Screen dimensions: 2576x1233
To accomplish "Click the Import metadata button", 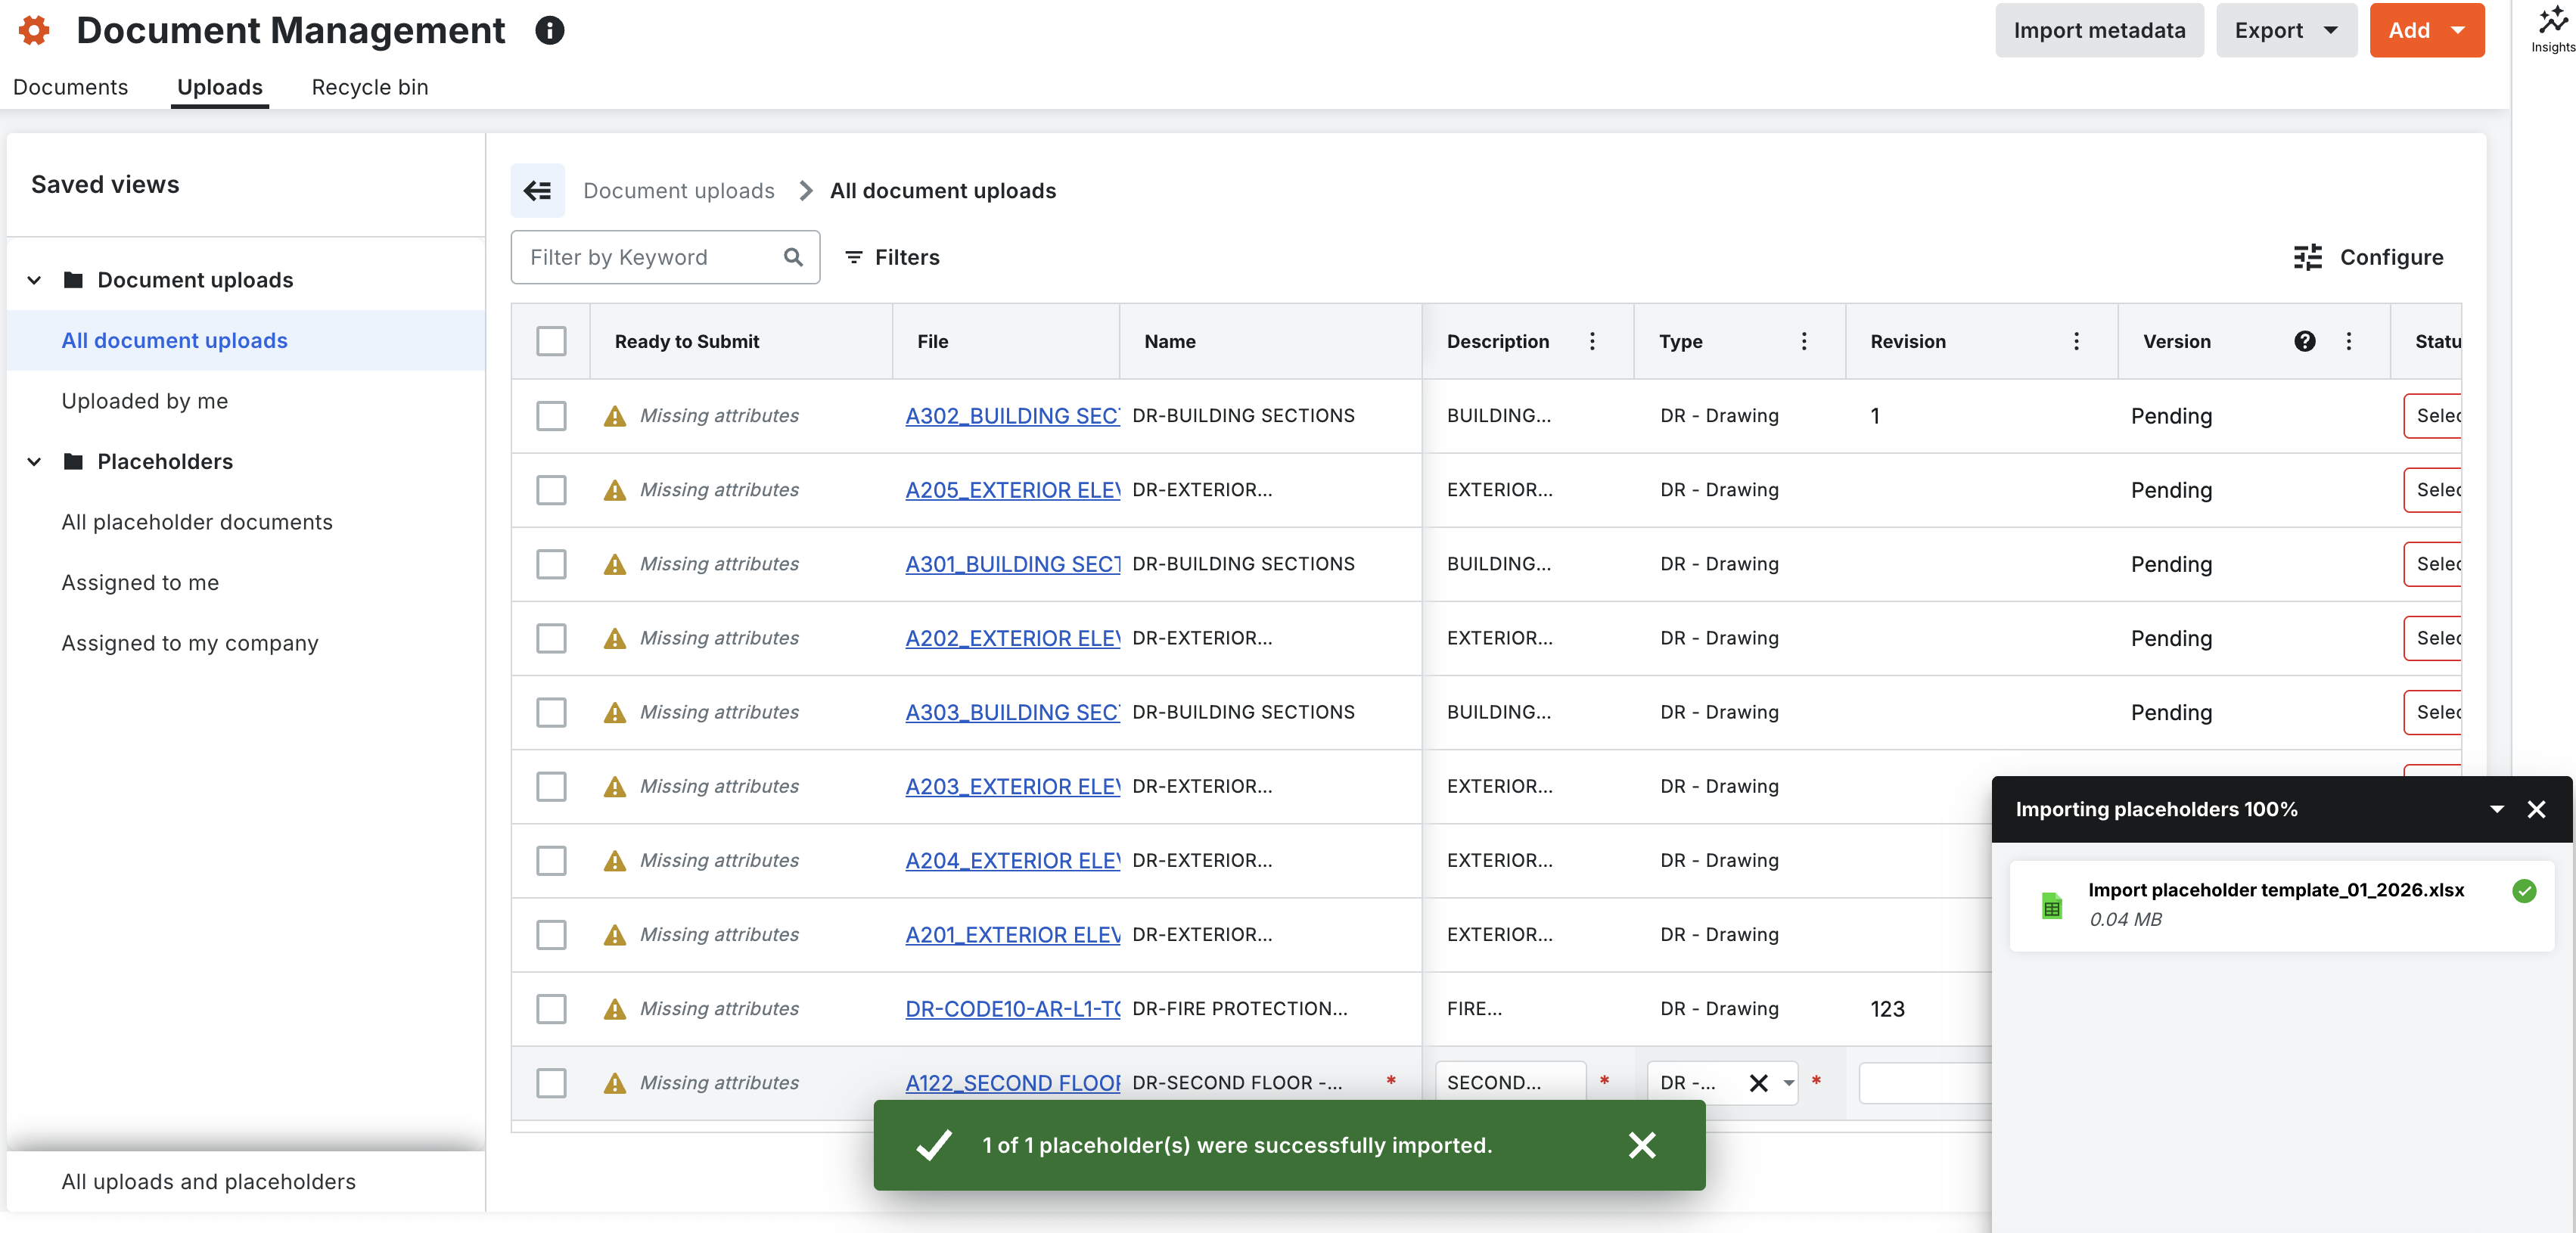I will point(2099,30).
